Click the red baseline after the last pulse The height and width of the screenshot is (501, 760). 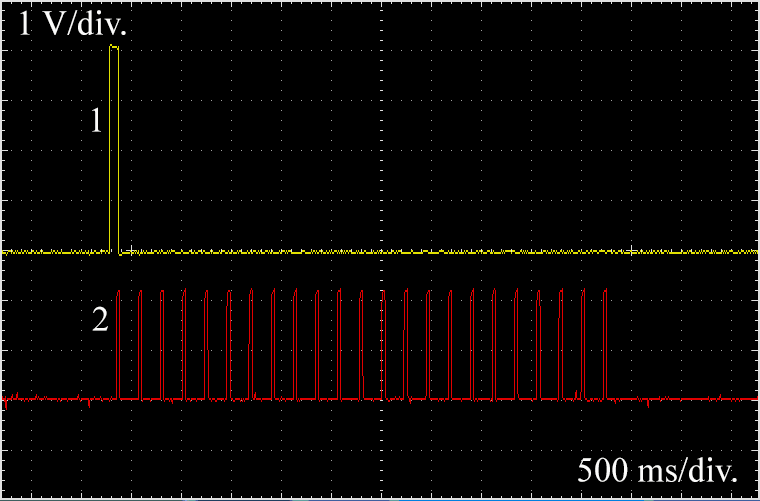[680, 399]
